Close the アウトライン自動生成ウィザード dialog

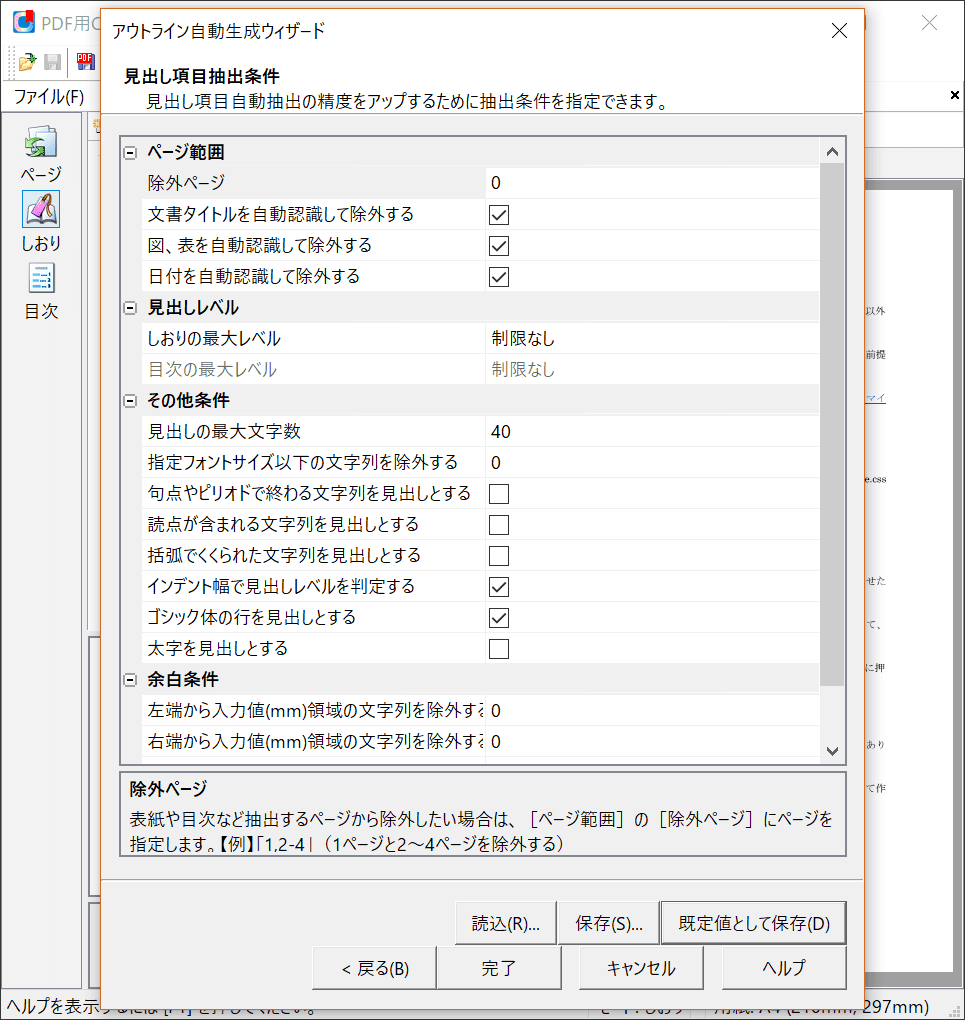839,30
